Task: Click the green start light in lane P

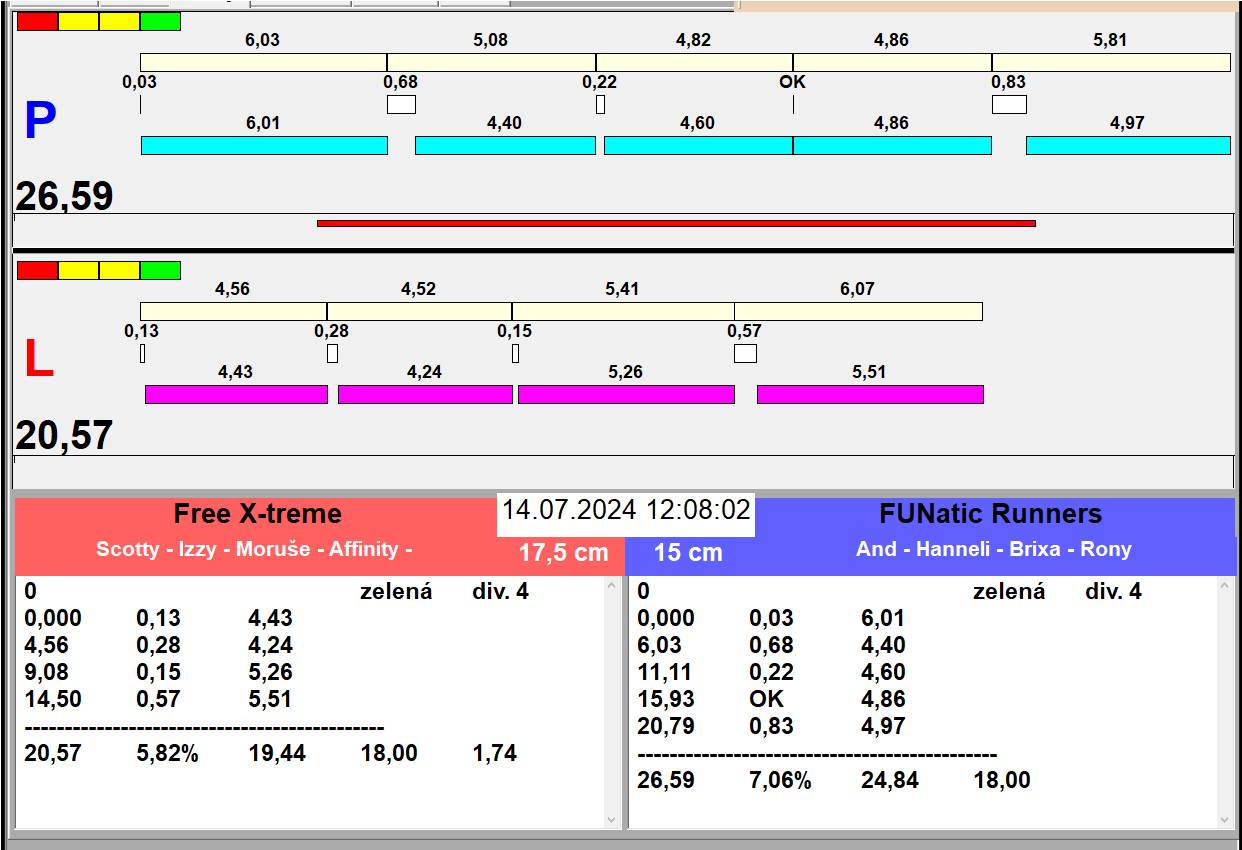Action: (160, 21)
